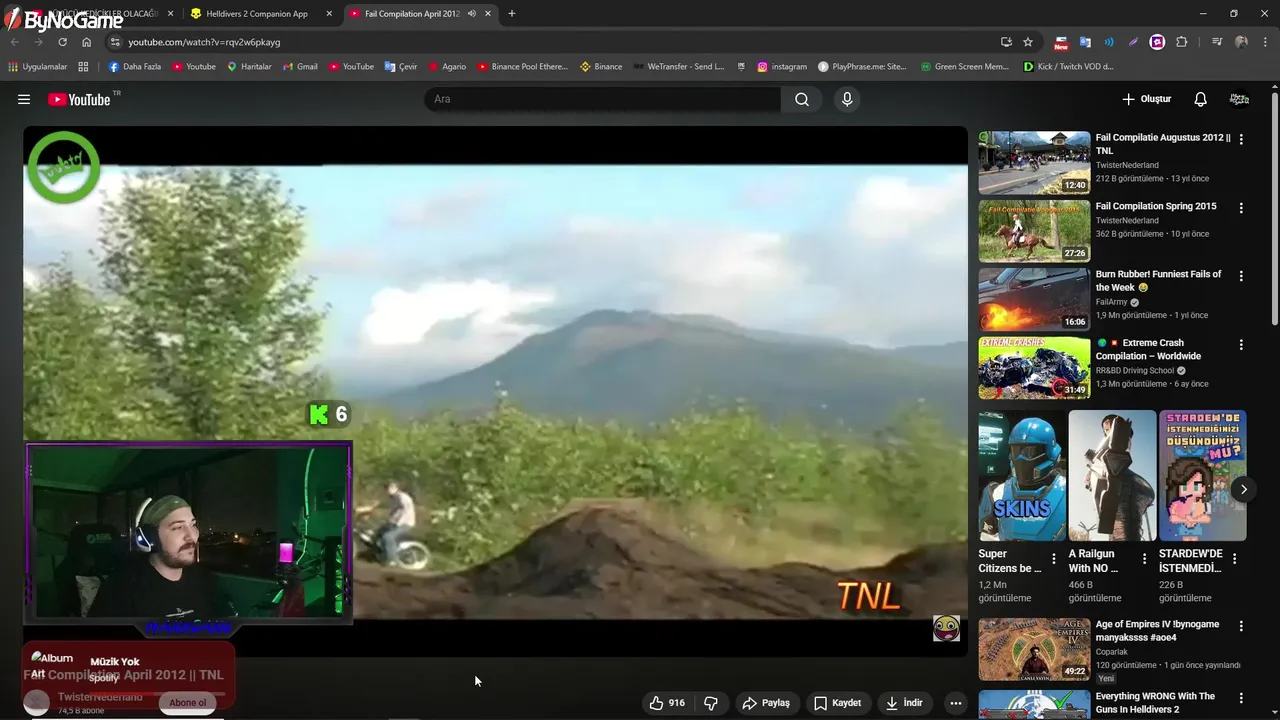Open more actions under the video
Screen dimensions: 1280x720
tap(955, 703)
